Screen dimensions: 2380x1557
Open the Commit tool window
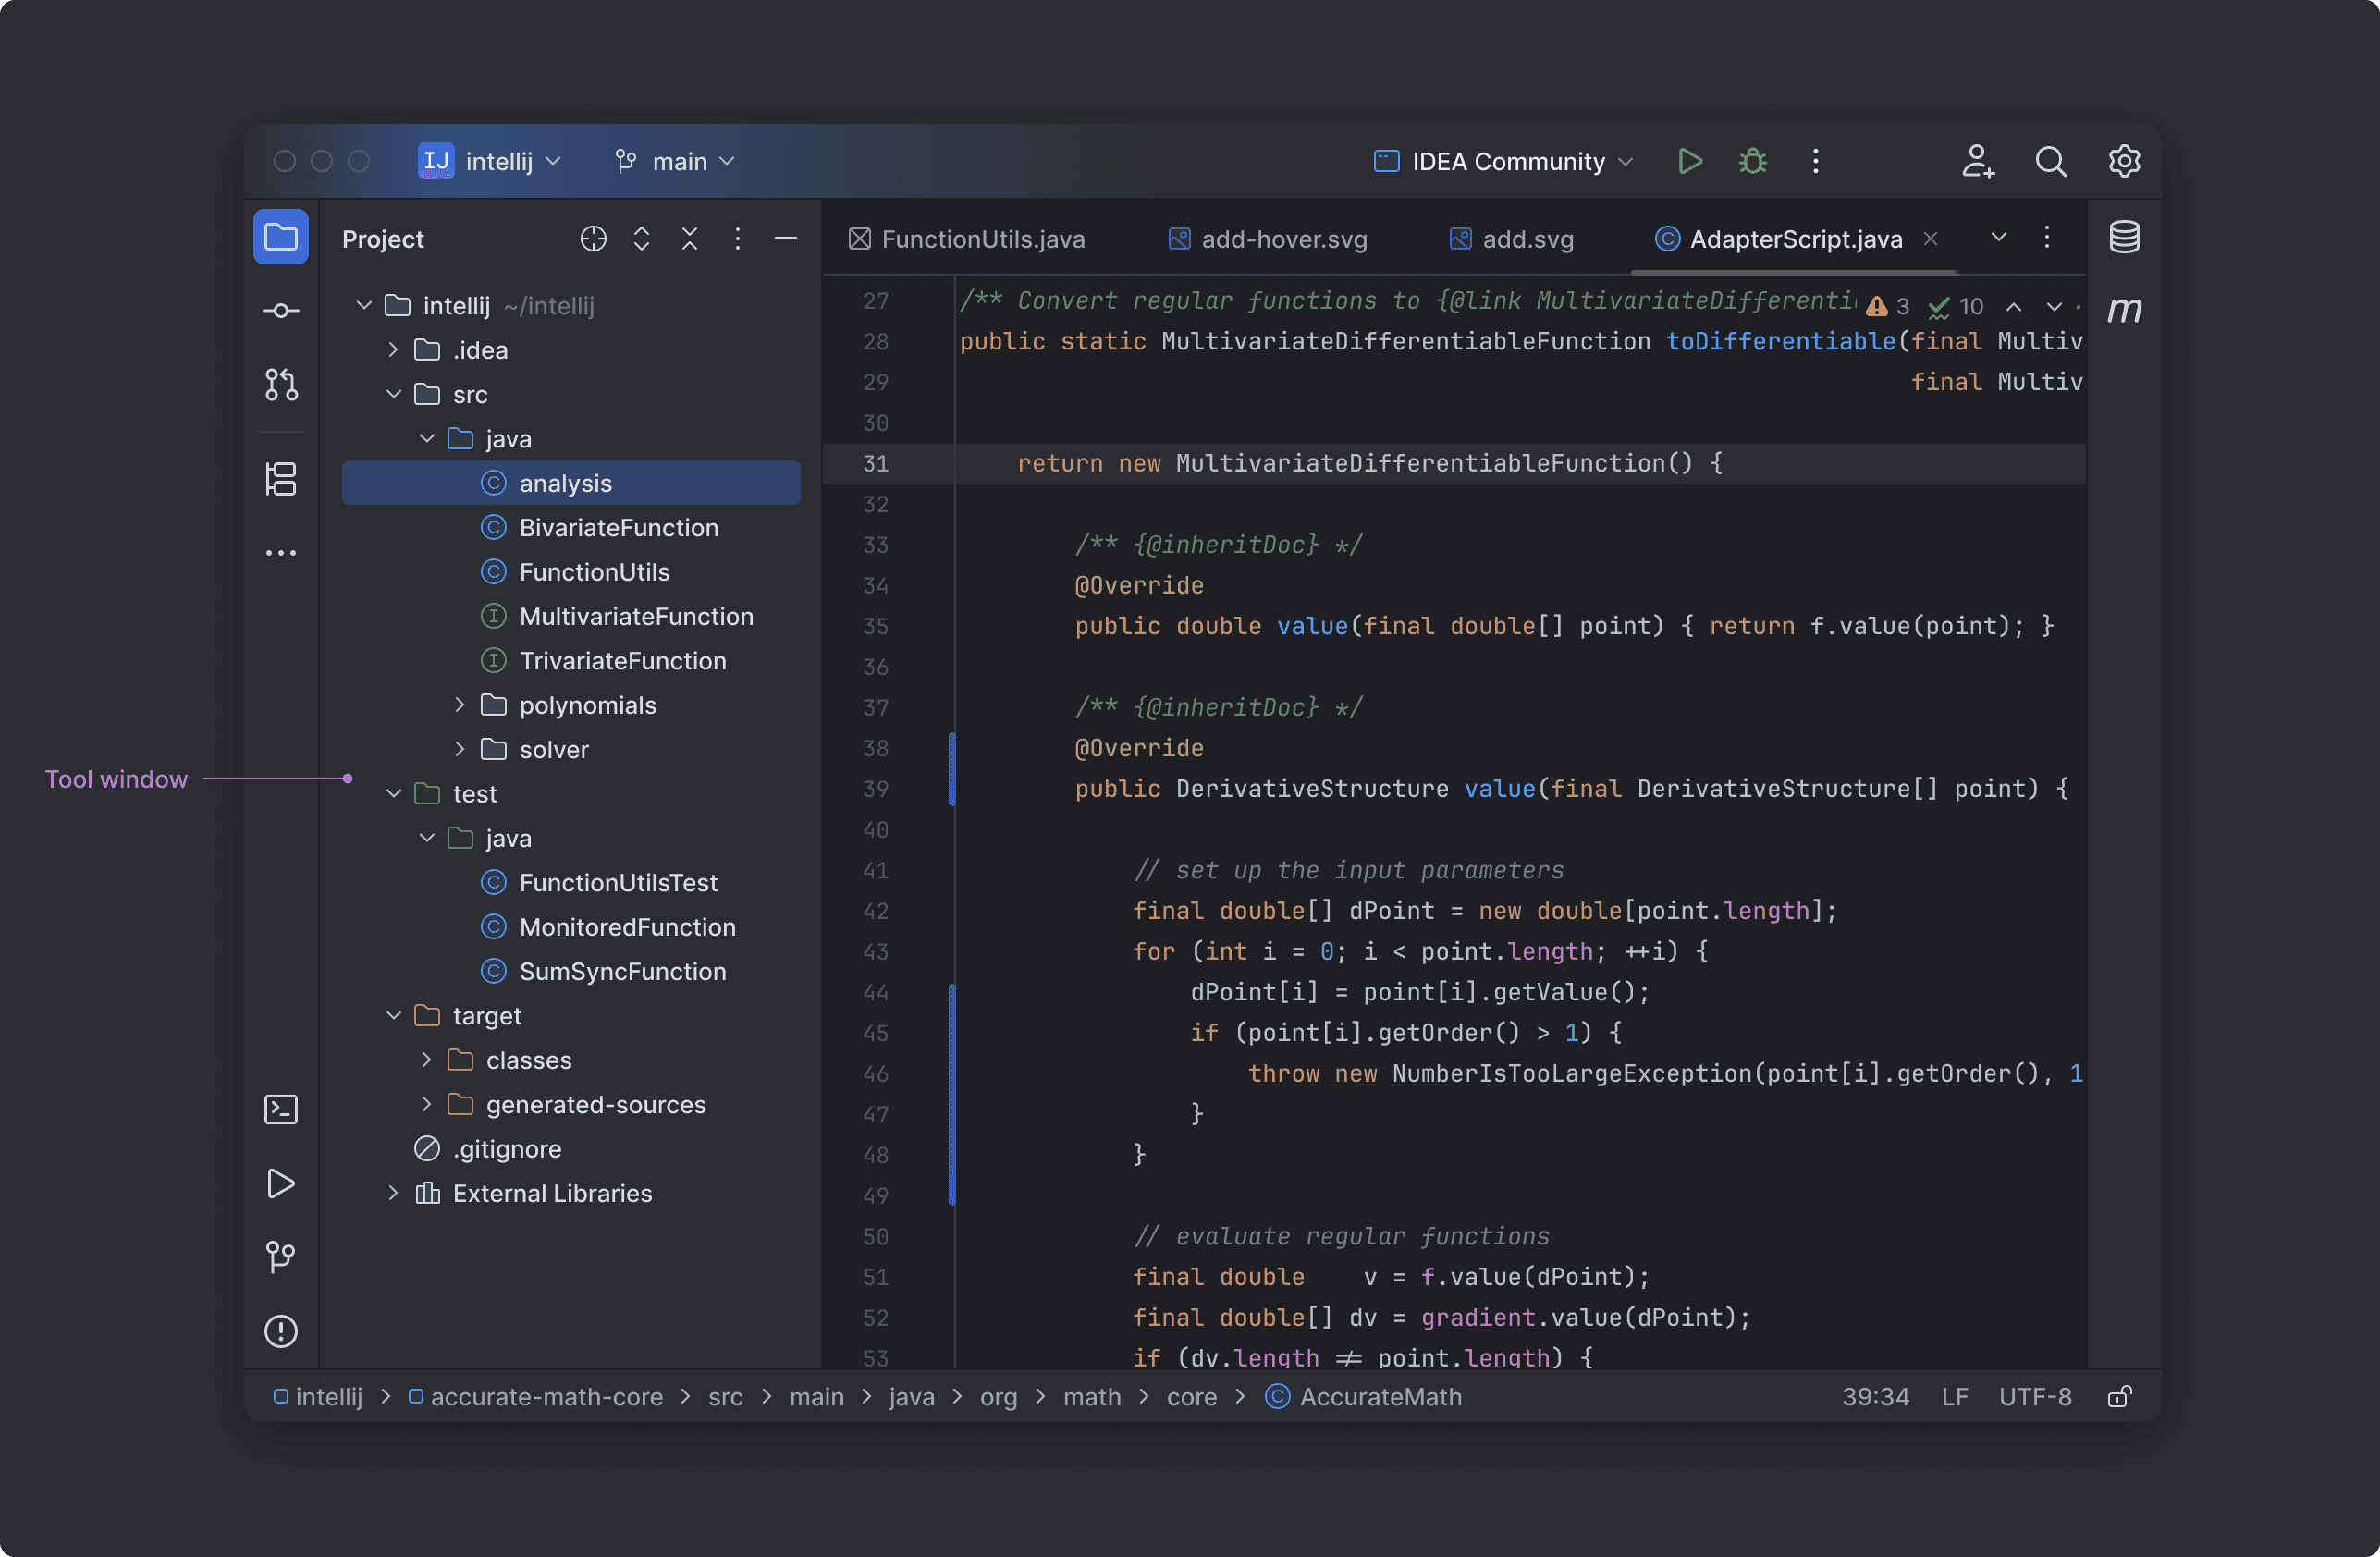coord(281,309)
